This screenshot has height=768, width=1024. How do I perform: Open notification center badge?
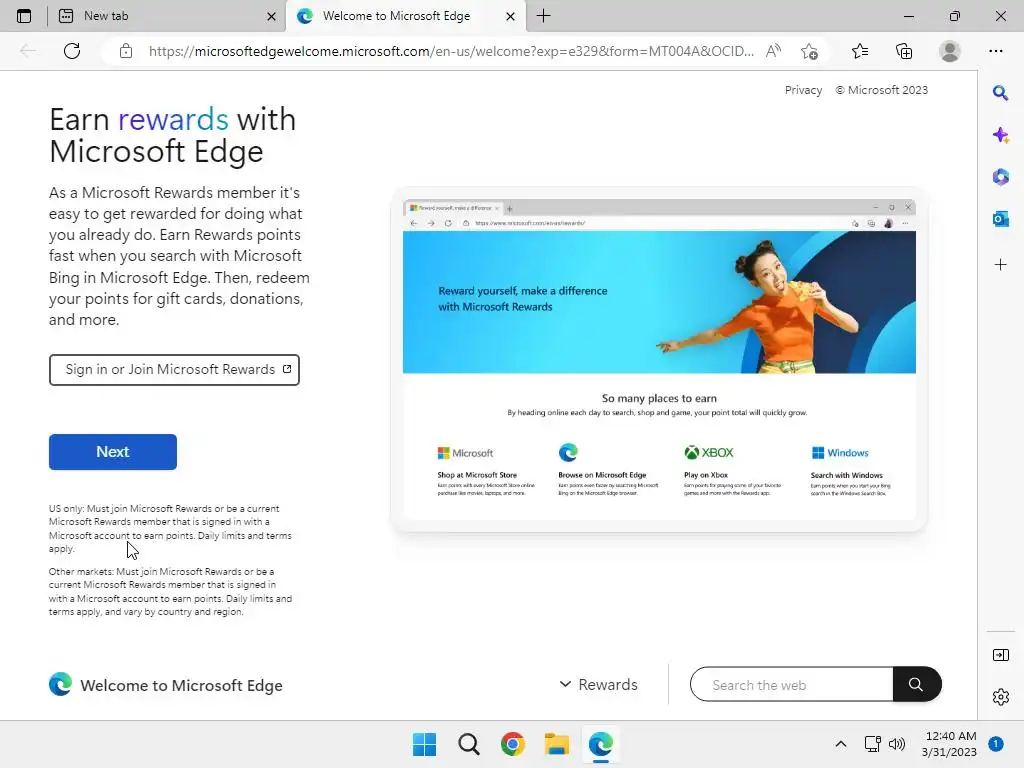(x=996, y=744)
